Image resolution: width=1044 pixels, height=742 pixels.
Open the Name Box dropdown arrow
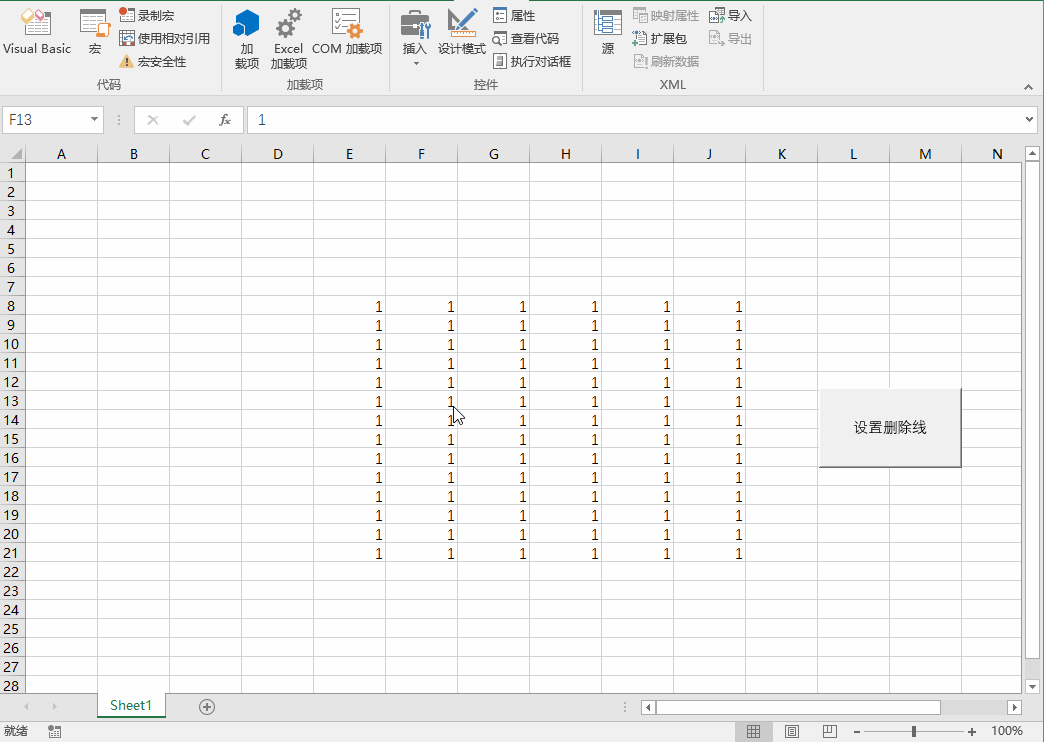95,120
